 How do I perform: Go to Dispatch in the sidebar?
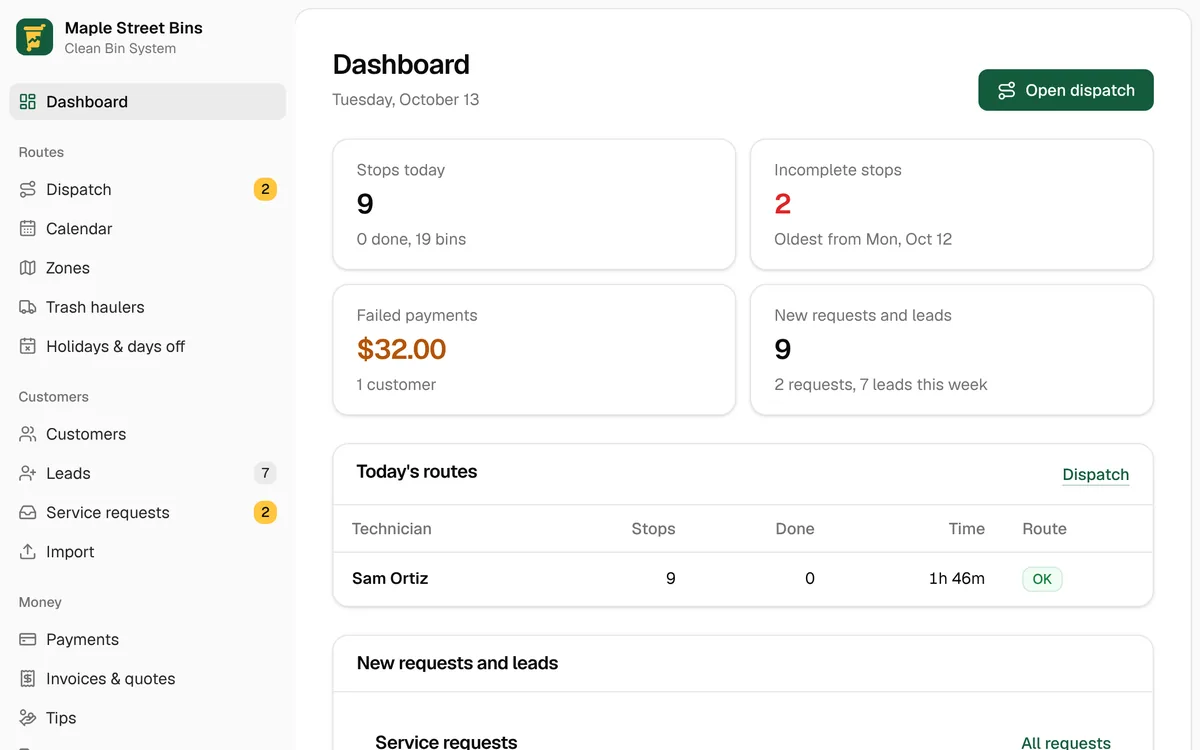148,190
